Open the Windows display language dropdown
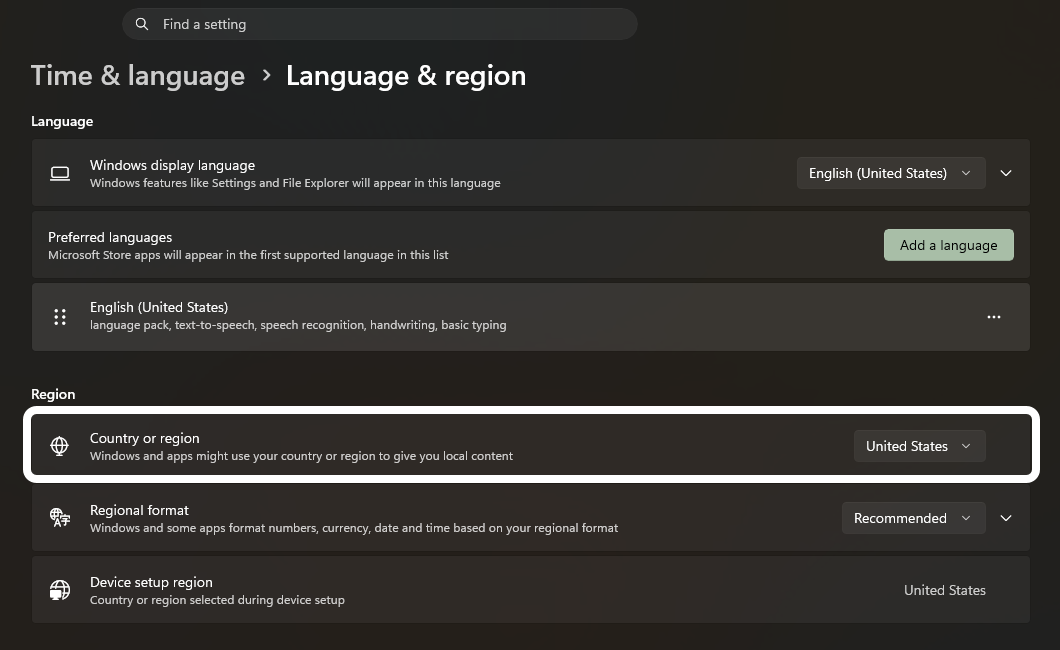 890,173
